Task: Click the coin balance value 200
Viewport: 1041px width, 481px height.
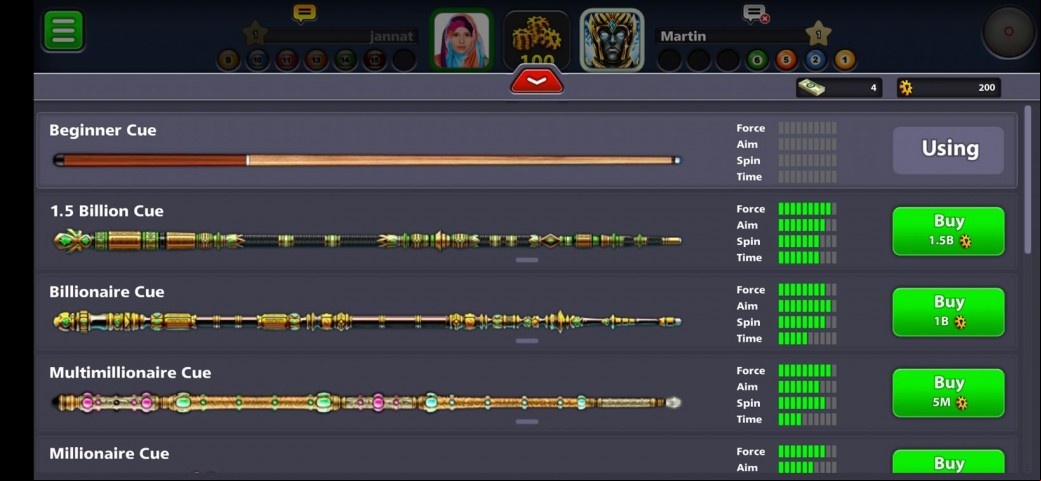Action: click(987, 88)
